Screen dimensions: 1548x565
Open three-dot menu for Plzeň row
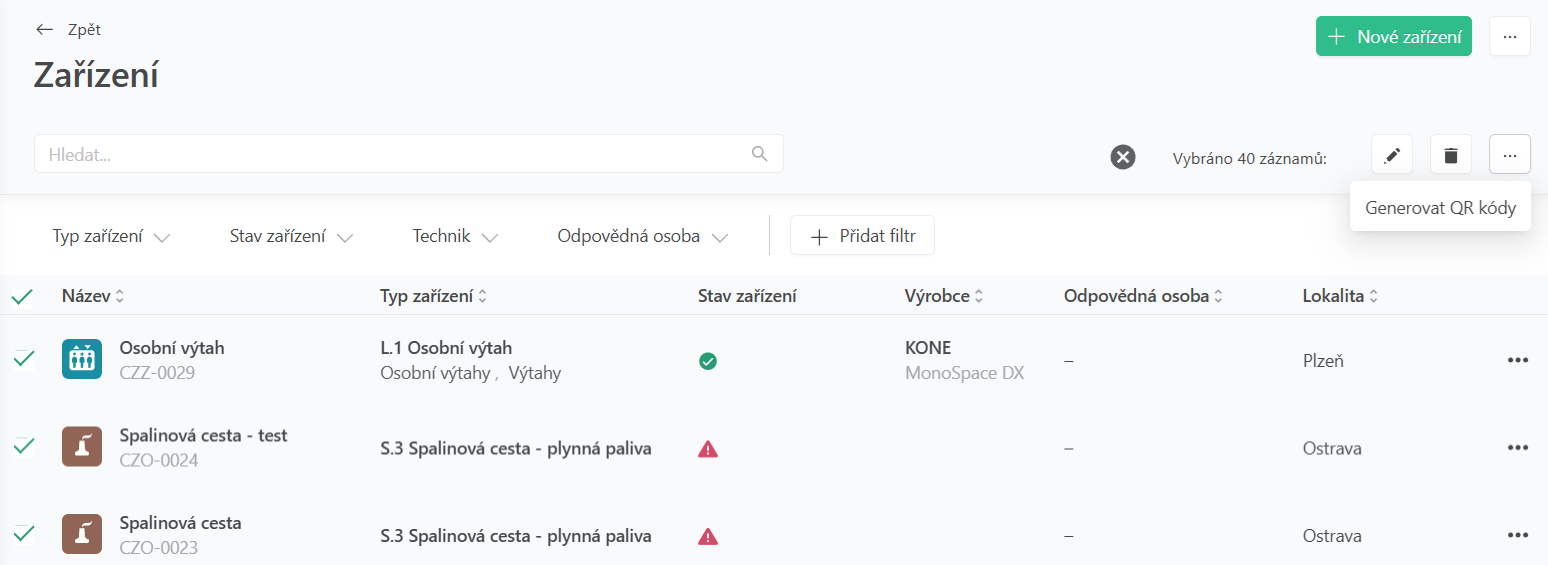(x=1517, y=360)
